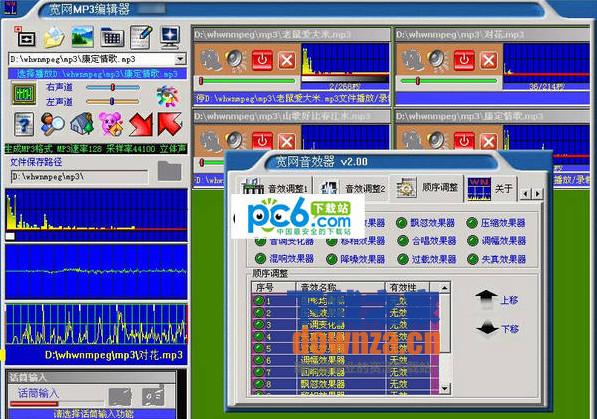The image size is (597, 419).
Task: Open the notepad with pen icon
Action: (140, 37)
